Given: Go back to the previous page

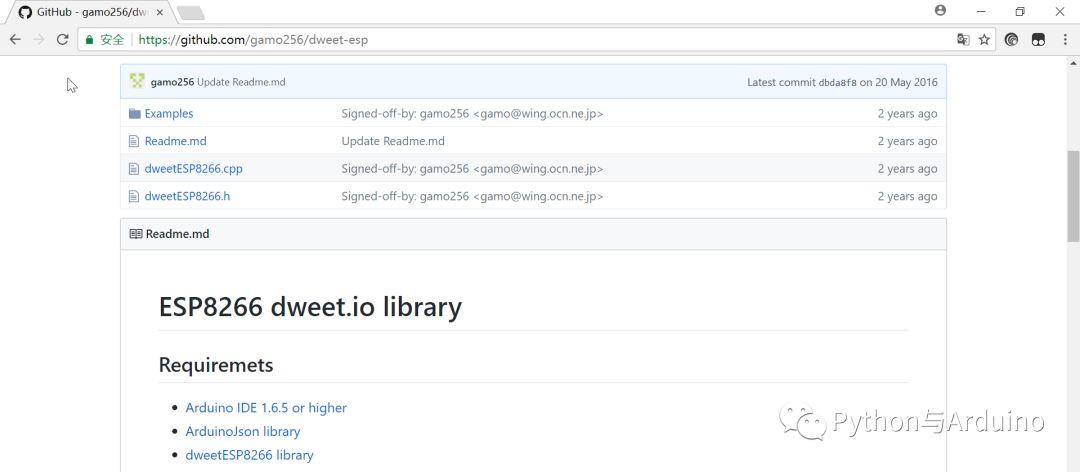Looking at the screenshot, I should [x=15, y=39].
